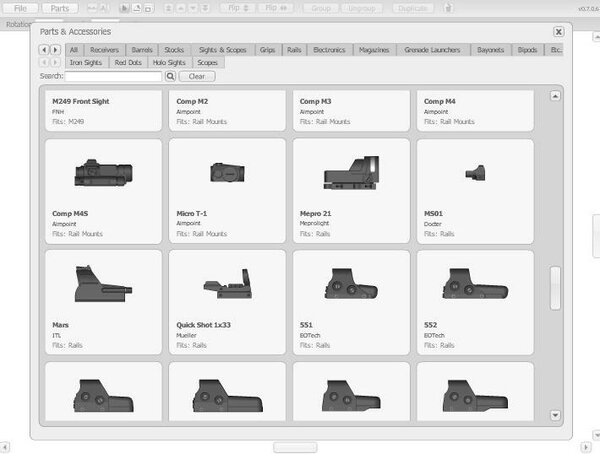Close the Parts & Accessories dialog
This screenshot has width=600, height=454.
click(559, 32)
